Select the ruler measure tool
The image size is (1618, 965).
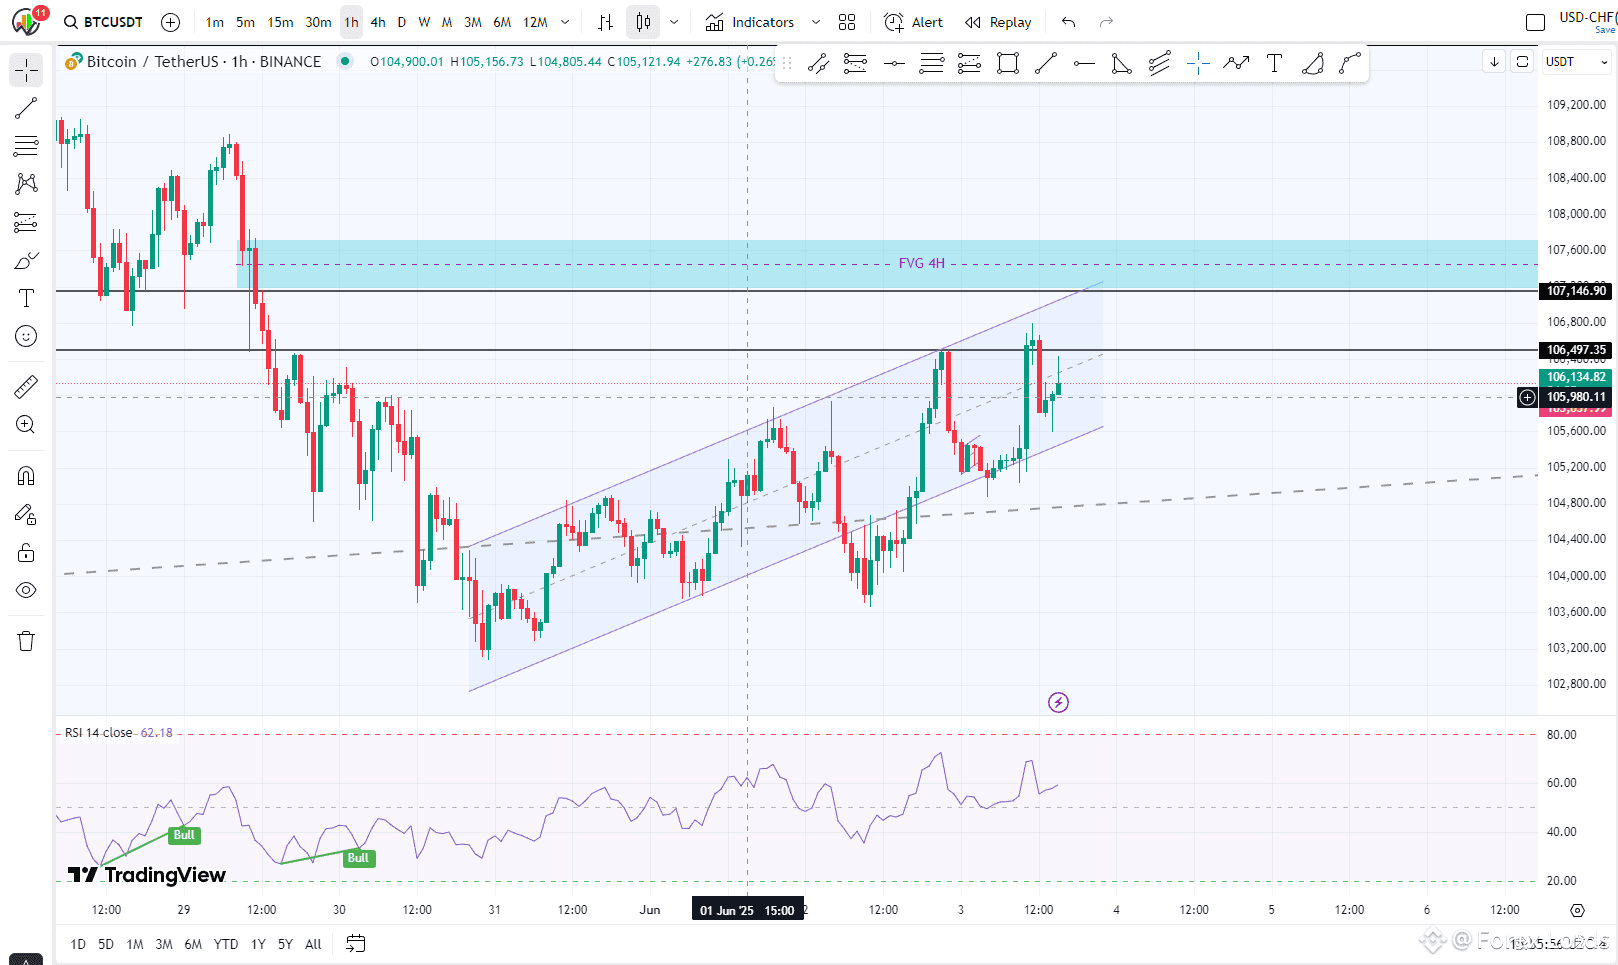[26, 386]
